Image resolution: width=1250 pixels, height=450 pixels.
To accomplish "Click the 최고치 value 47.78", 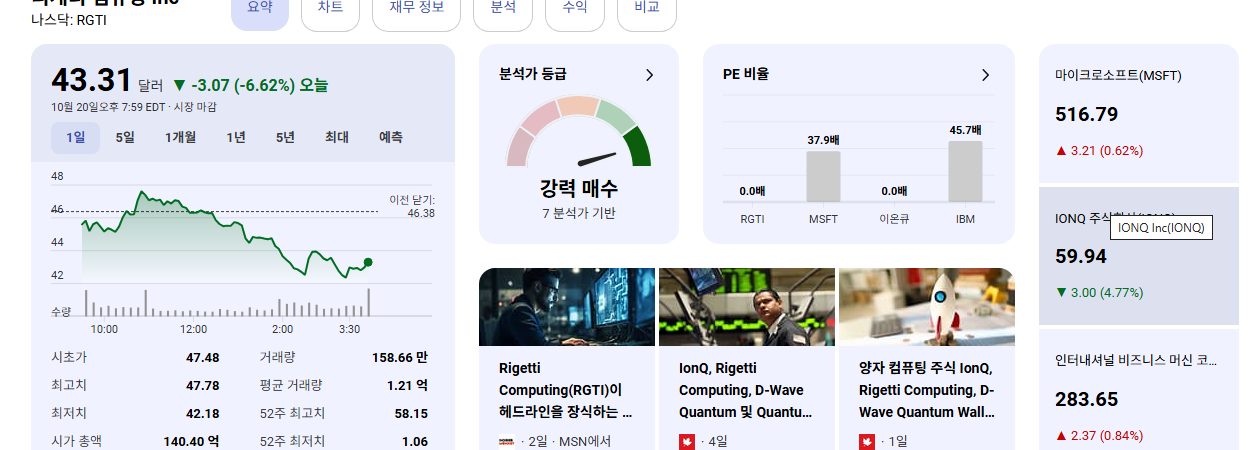I will pos(202,385).
